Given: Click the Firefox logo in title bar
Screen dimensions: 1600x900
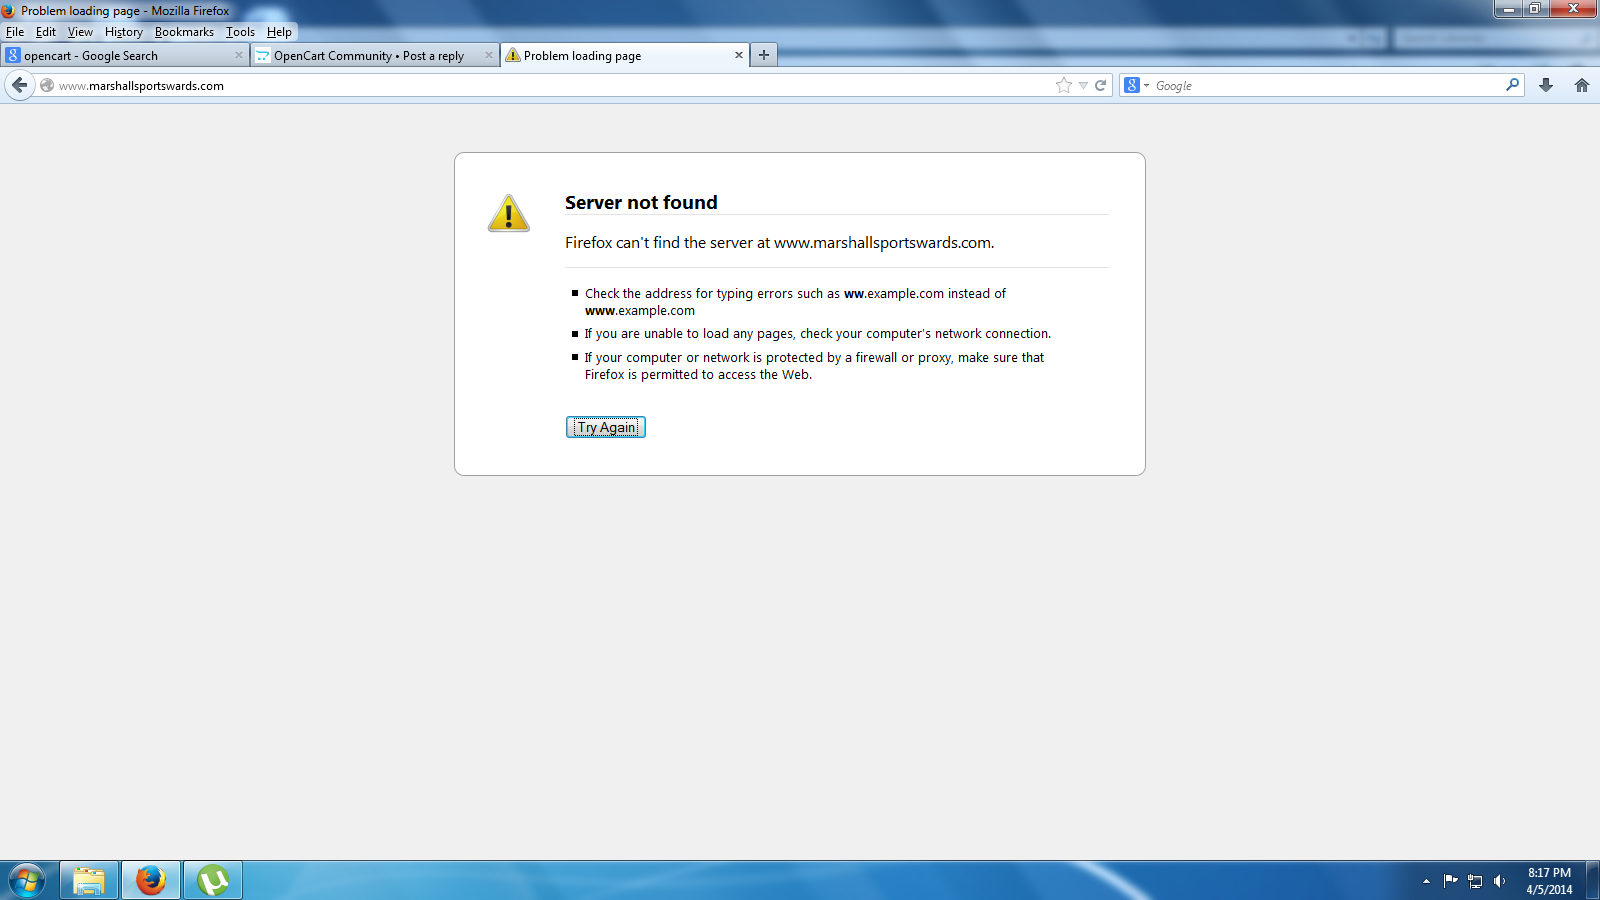Looking at the screenshot, I should [9, 11].
